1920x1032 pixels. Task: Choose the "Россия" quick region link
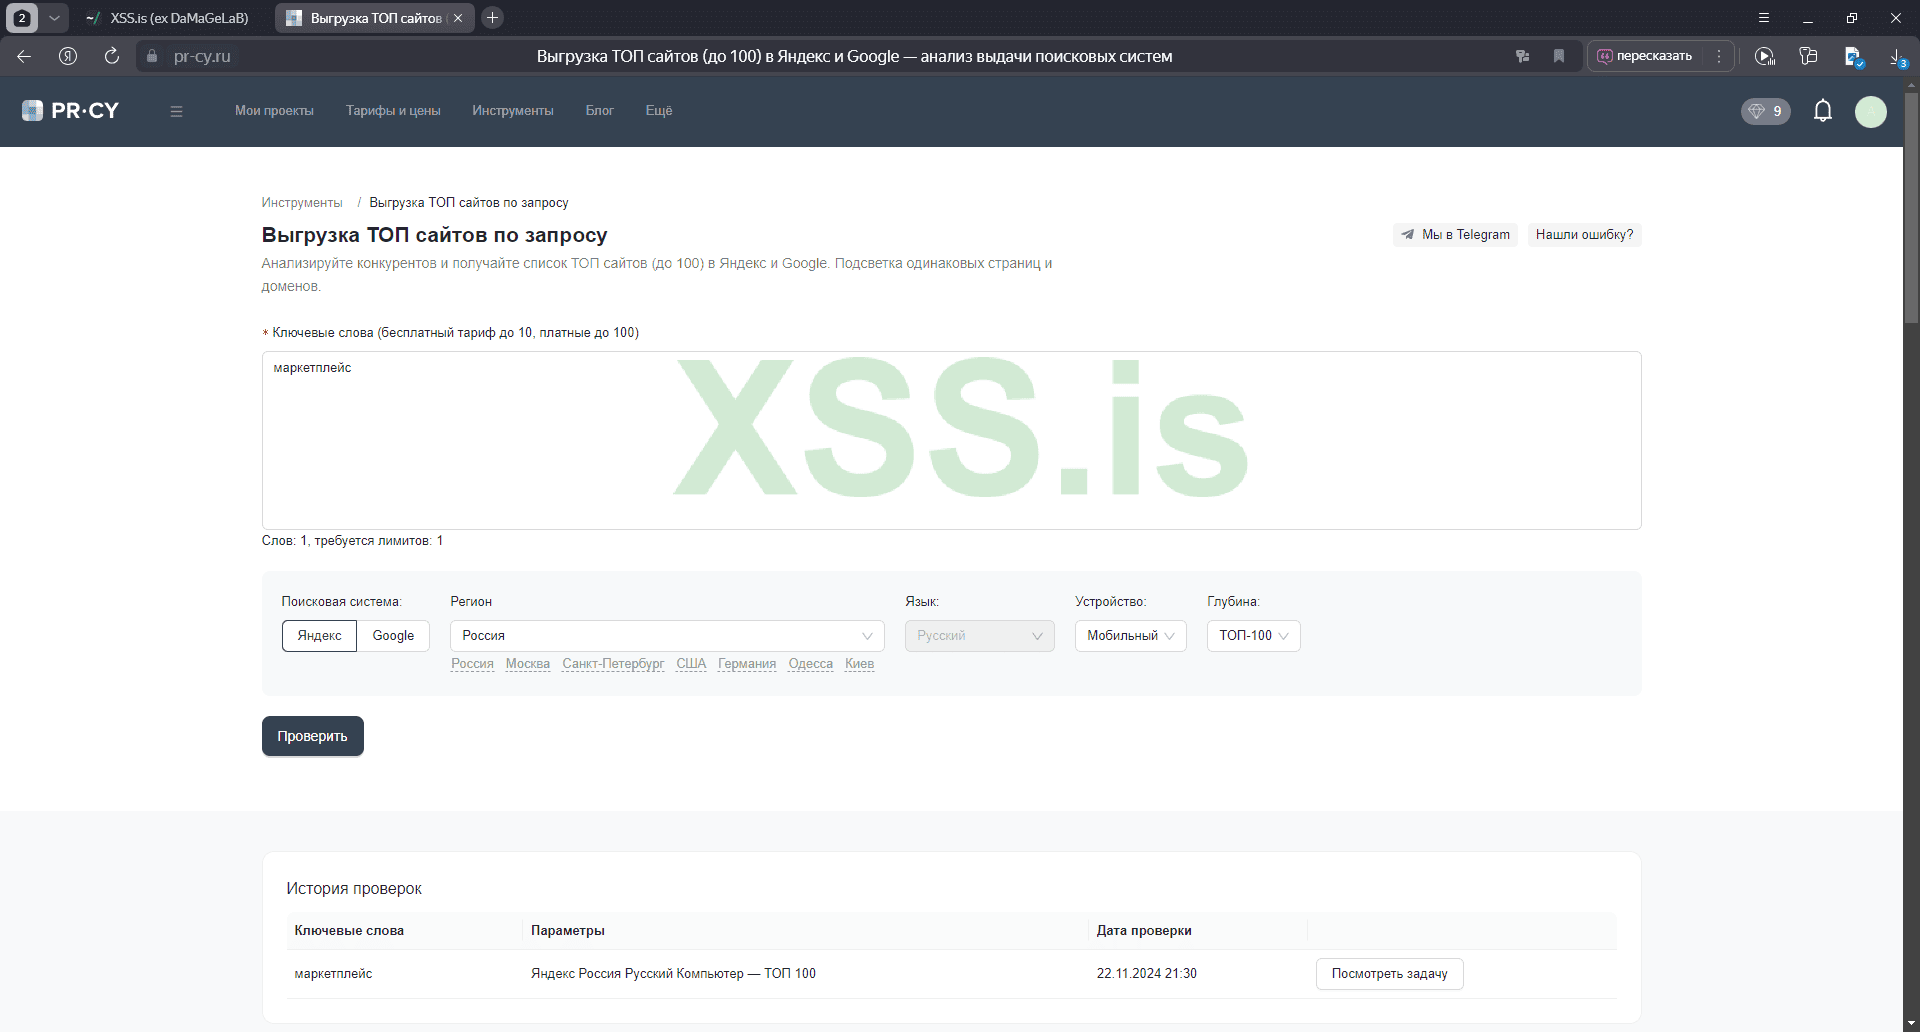click(472, 664)
